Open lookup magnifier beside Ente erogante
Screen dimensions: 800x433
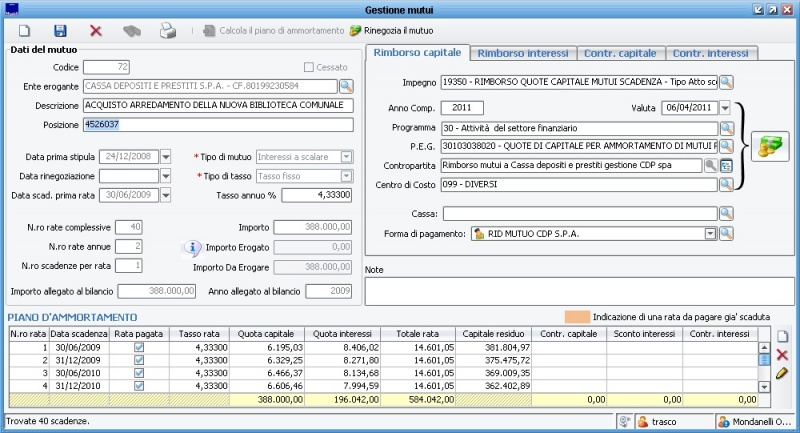pyautogui.click(x=346, y=86)
